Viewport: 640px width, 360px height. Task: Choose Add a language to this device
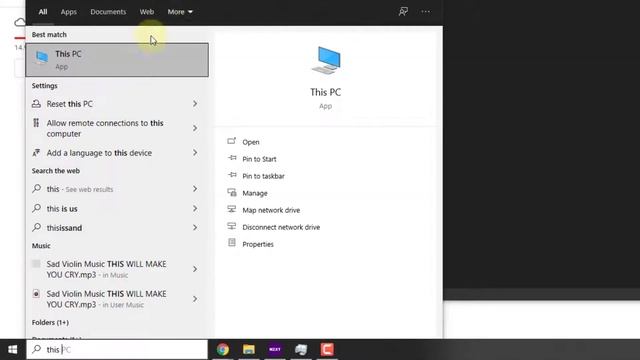pyautogui.click(x=117, y=153)
